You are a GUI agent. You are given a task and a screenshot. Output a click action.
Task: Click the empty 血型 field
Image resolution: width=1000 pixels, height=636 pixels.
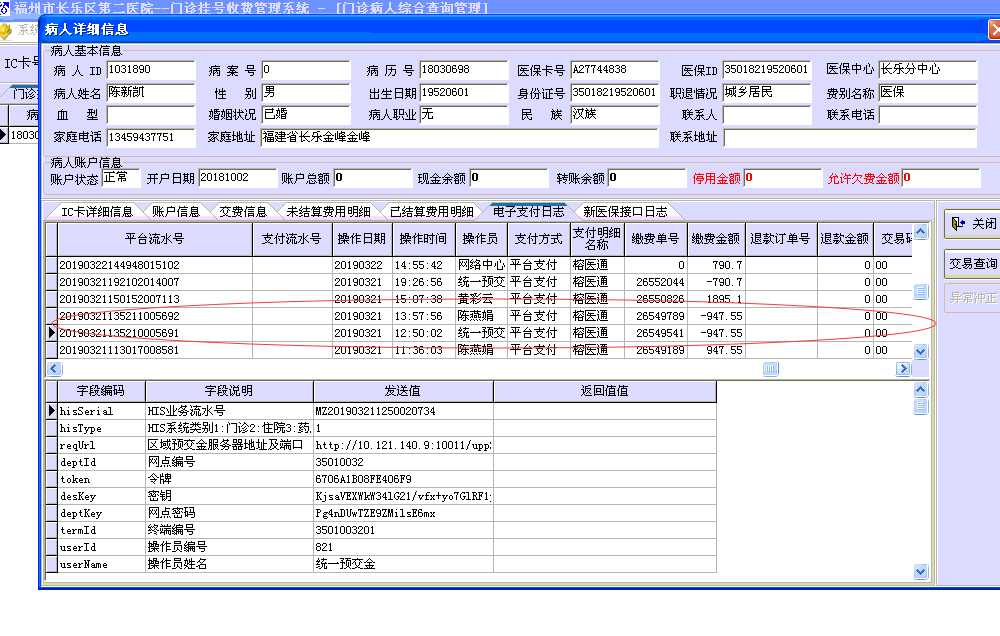[151, 115]
